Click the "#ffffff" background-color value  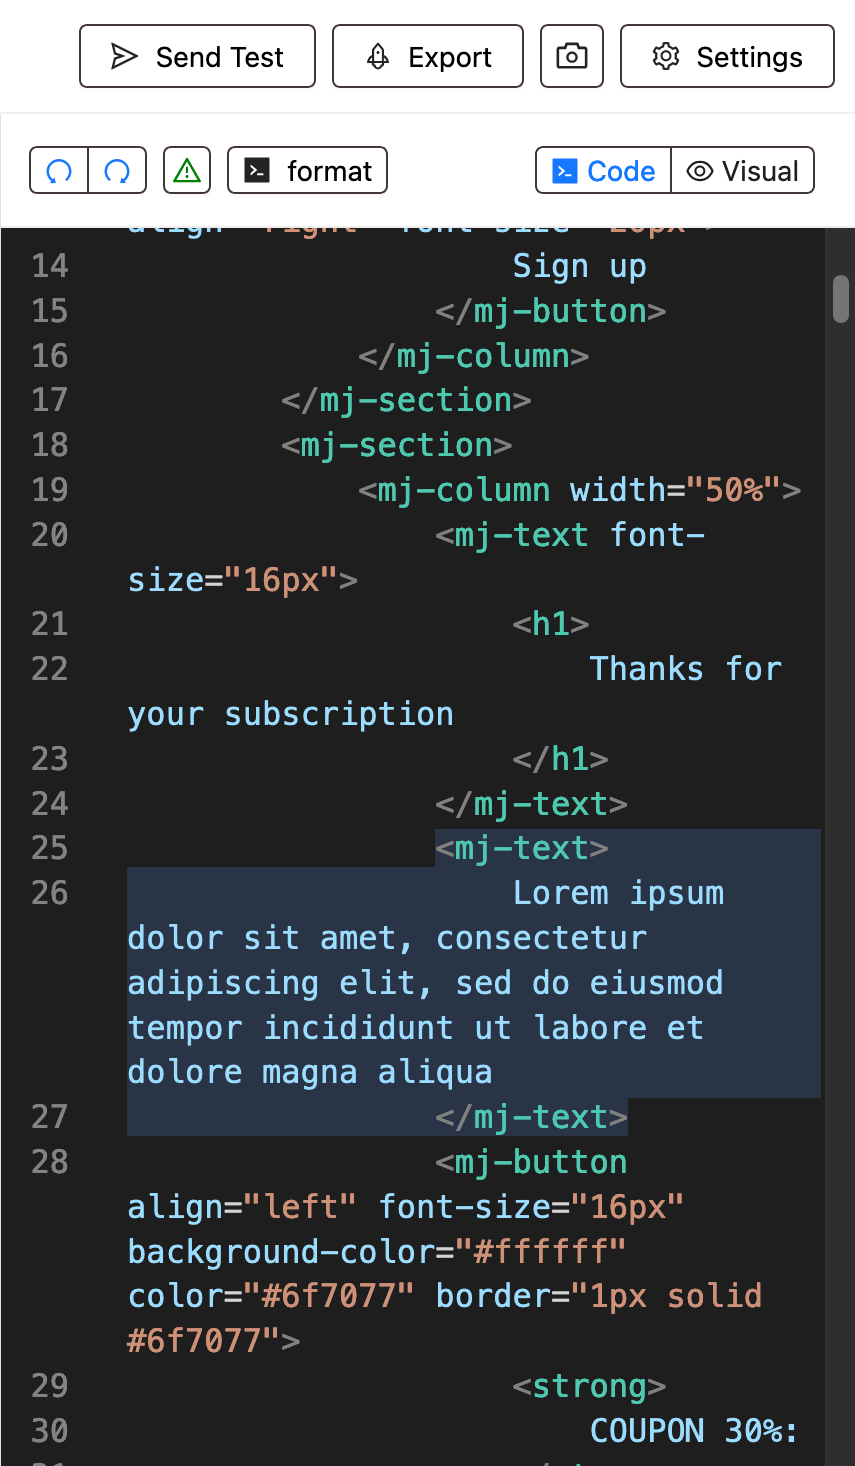541,1252
